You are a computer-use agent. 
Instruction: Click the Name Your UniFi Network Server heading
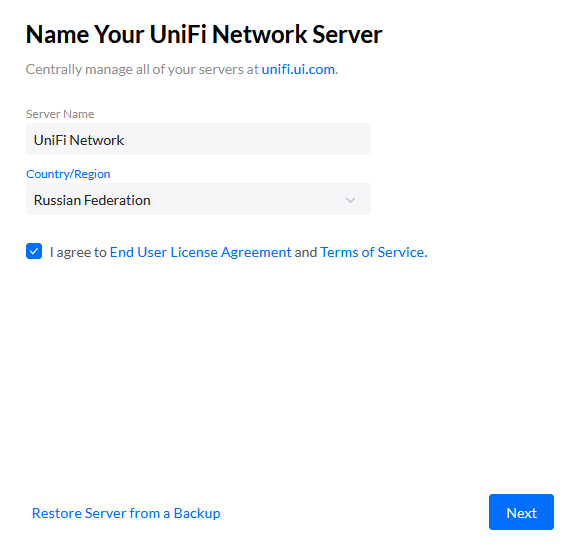click(x=204, y=35)
